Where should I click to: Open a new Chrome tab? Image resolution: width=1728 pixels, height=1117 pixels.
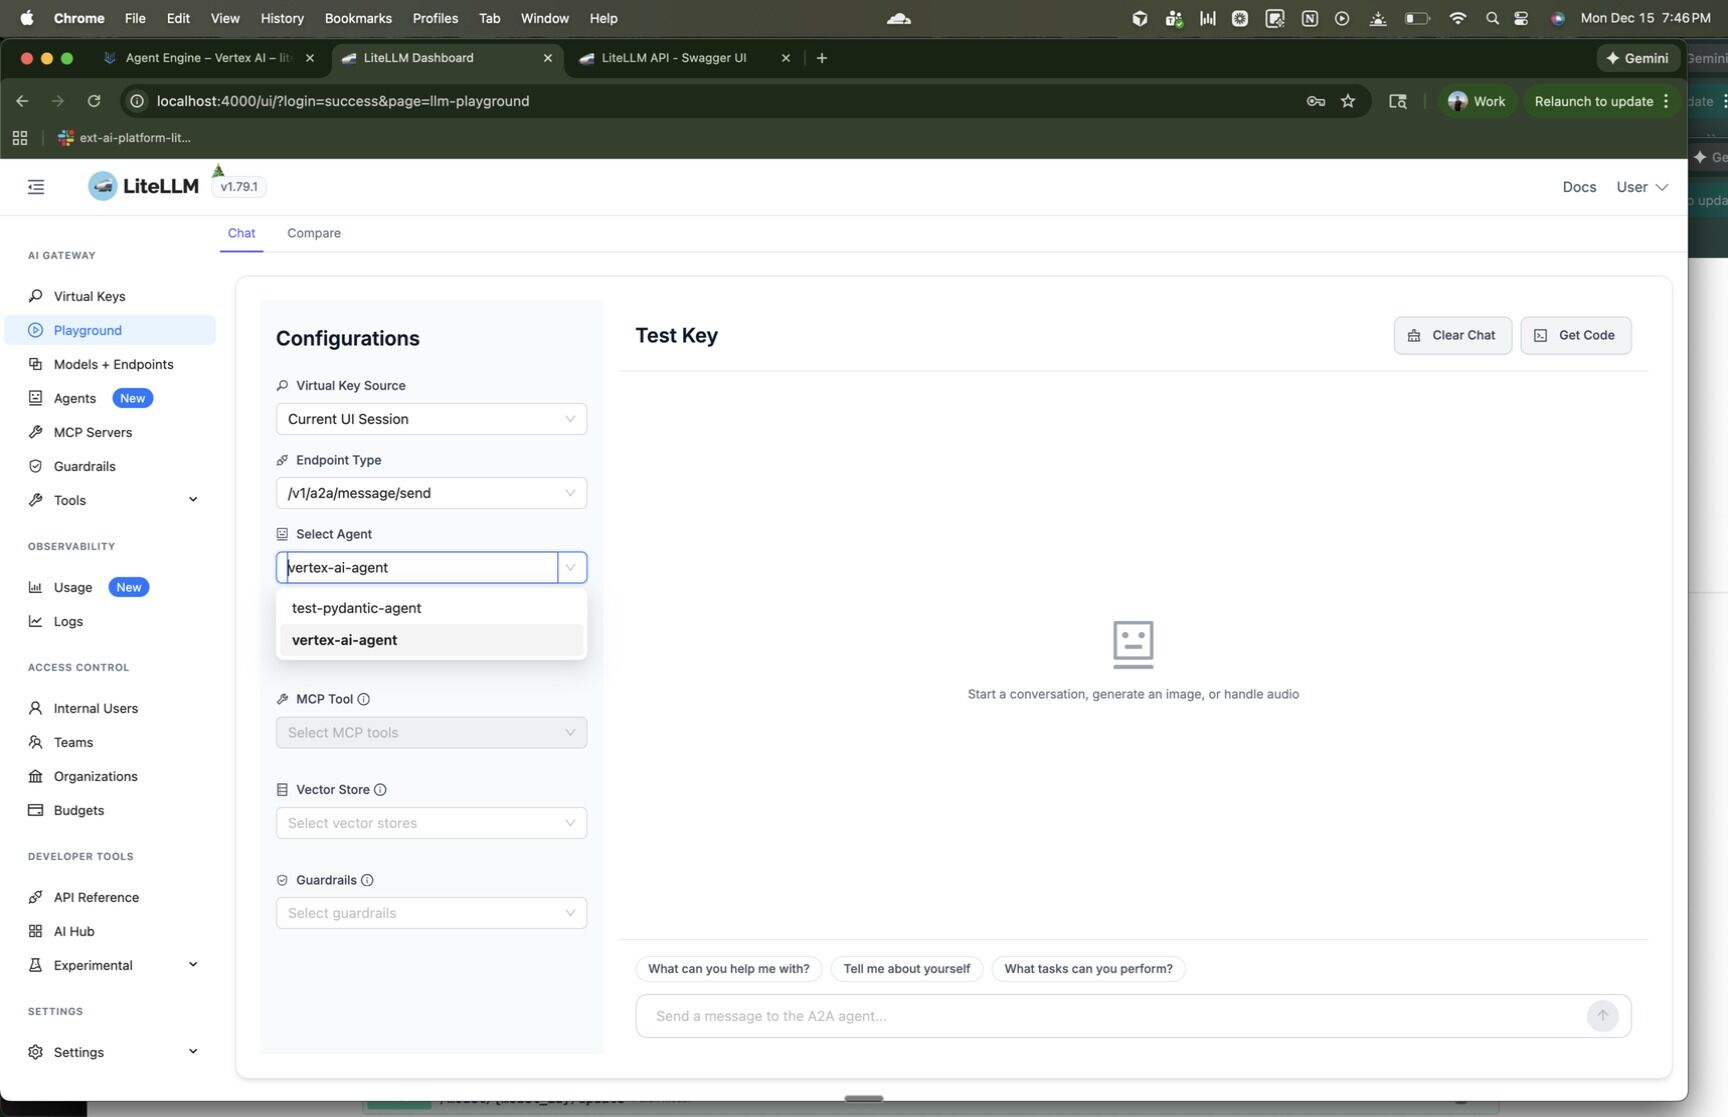[822, 58]
